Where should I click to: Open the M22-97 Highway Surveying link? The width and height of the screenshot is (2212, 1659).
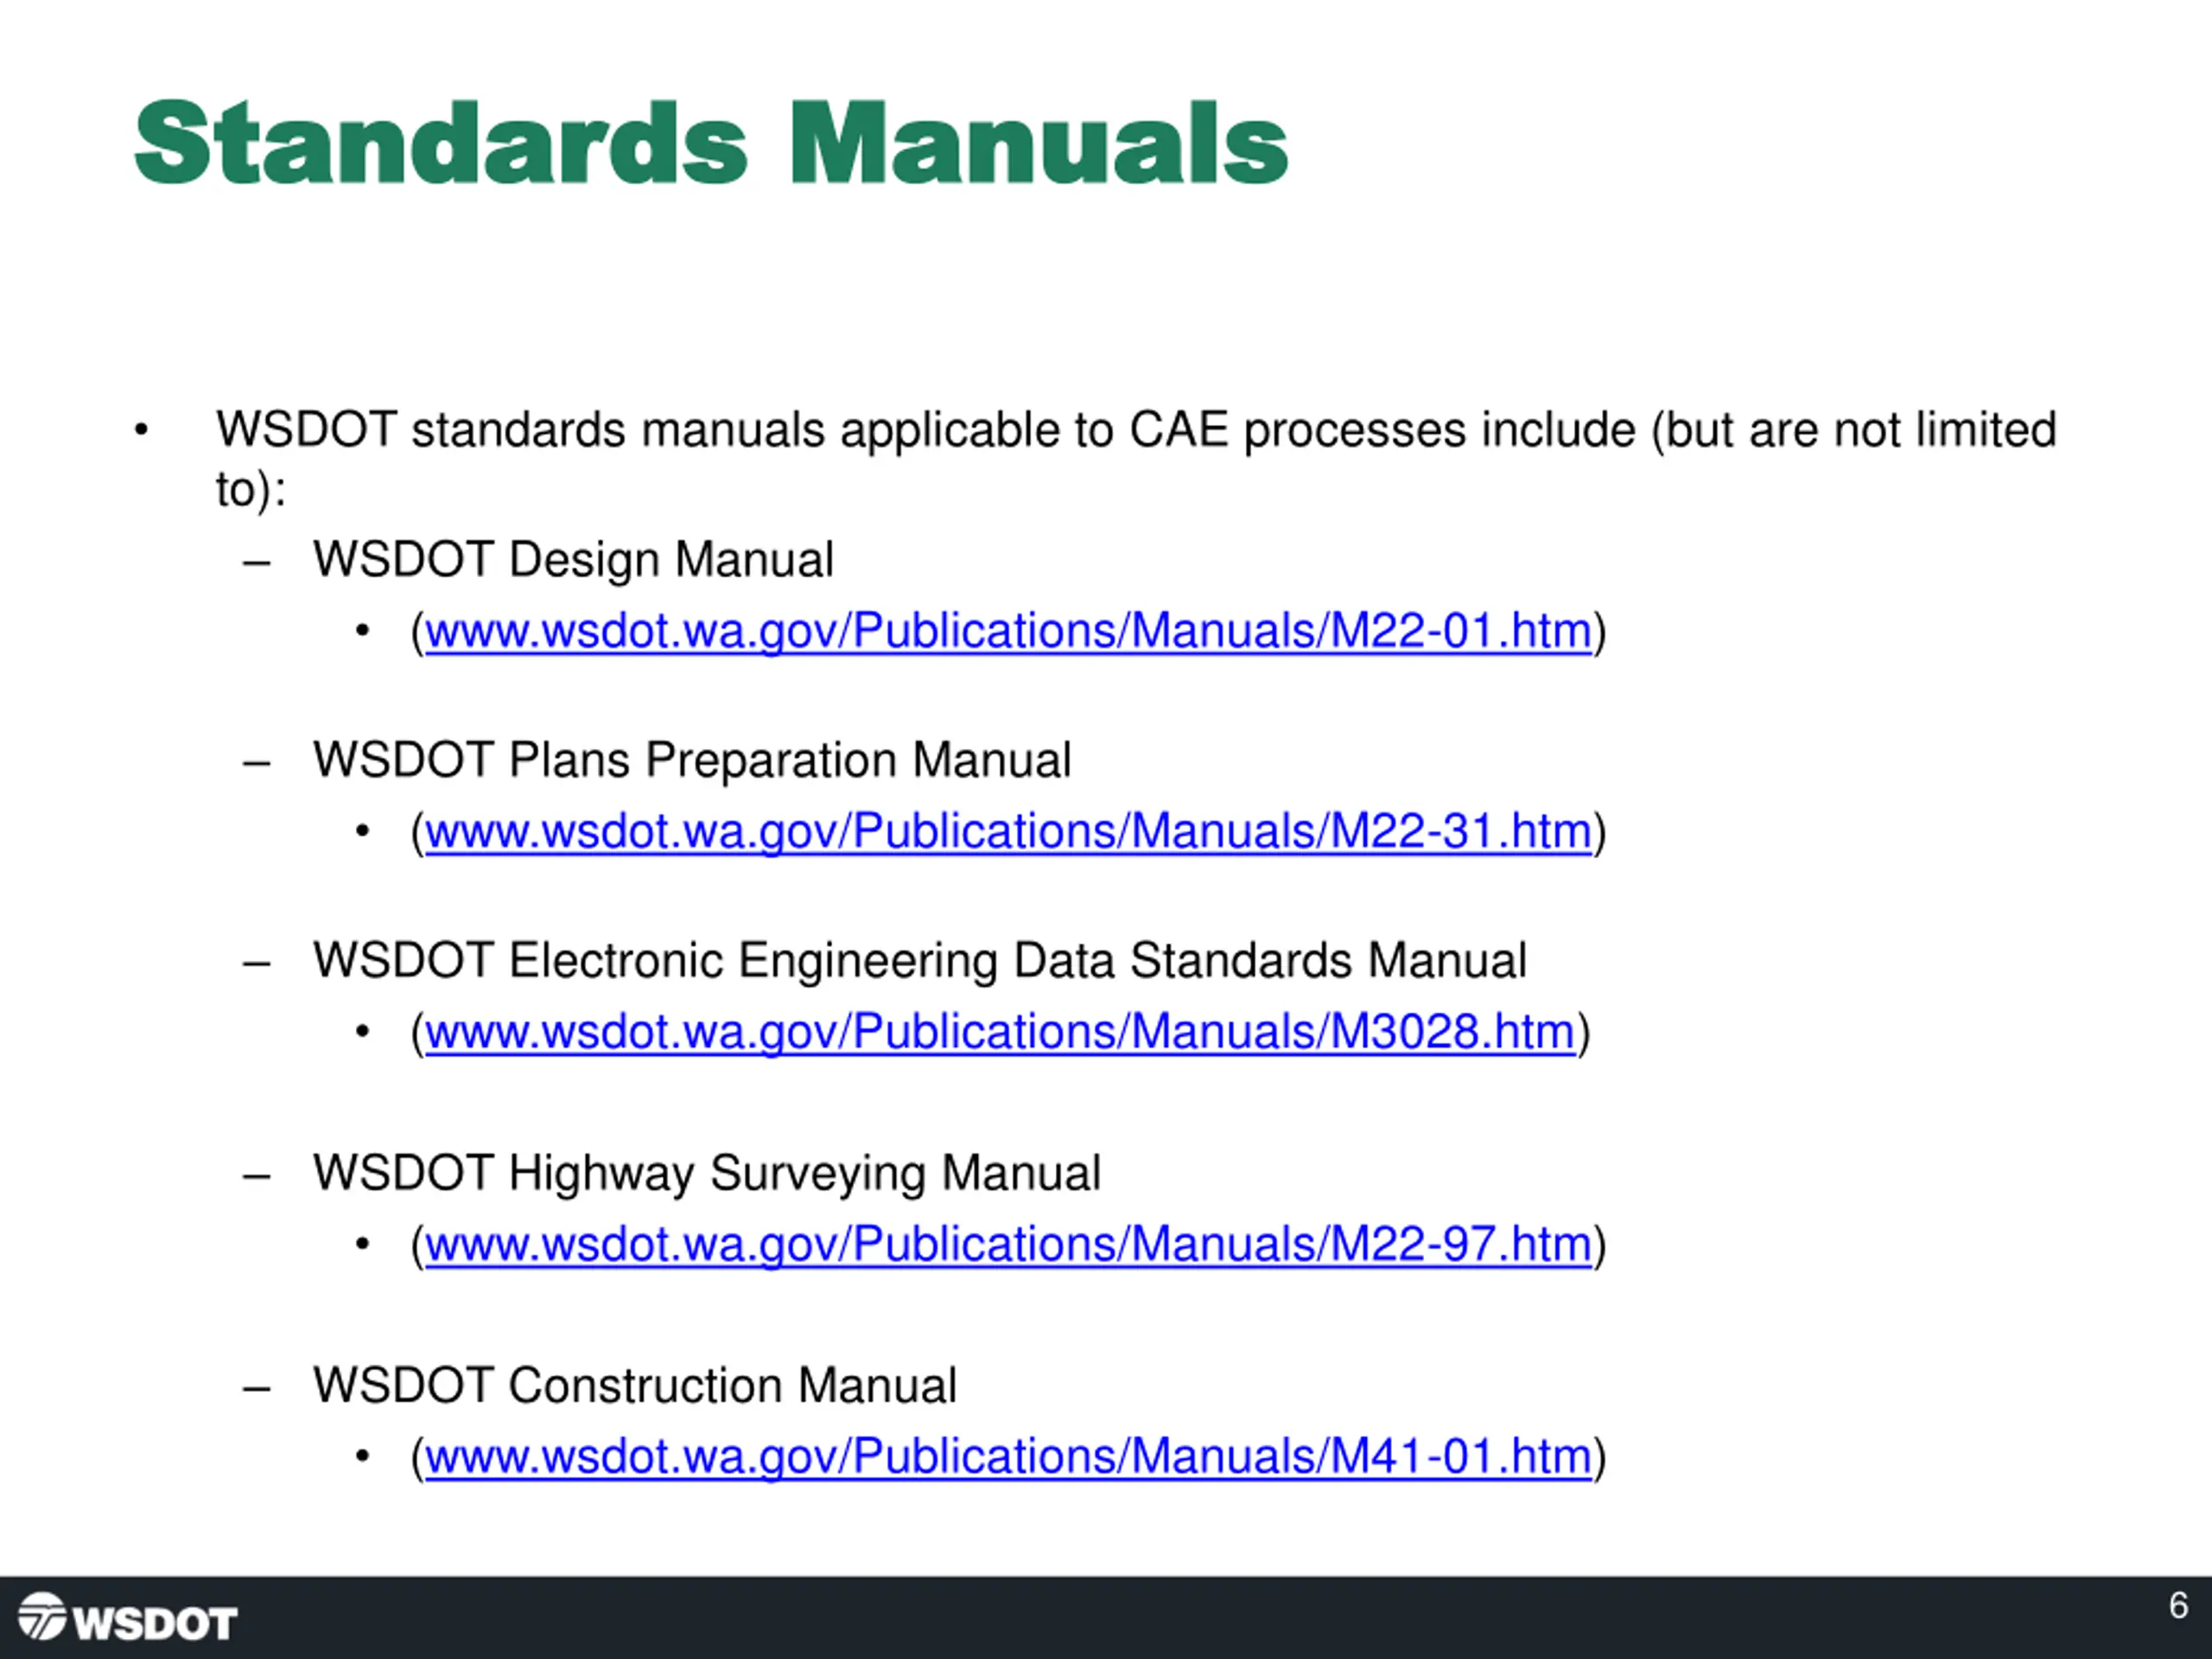pos(1008,1245)
